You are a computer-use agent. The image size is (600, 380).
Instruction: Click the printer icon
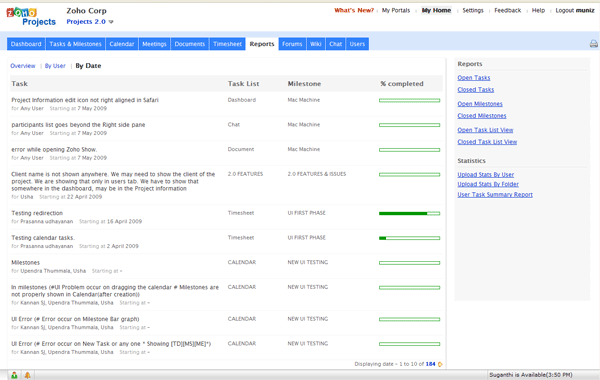pyautogui.click(x=593, y=44)
